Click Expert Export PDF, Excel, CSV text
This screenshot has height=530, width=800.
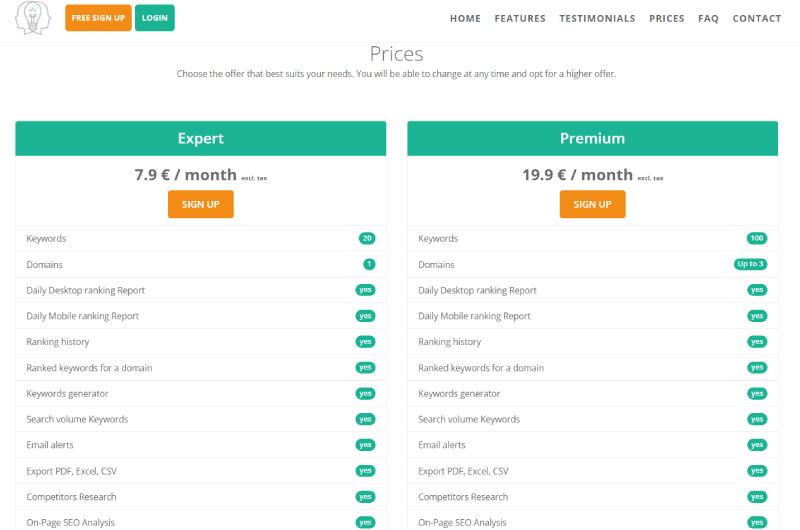click(71, 471)
